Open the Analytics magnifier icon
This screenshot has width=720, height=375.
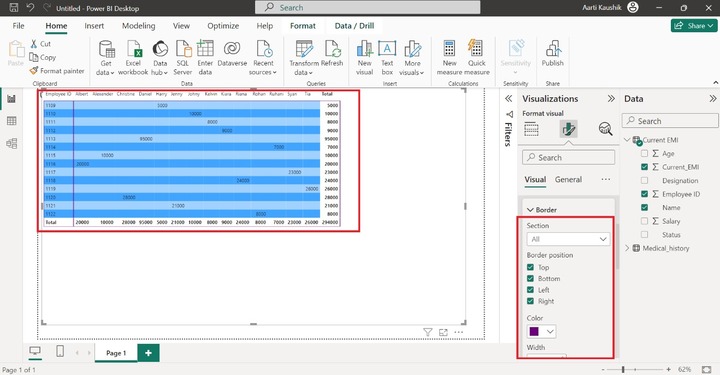[606, 129]
